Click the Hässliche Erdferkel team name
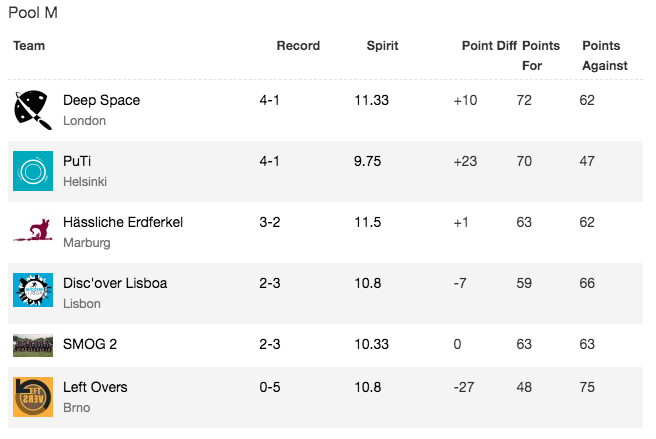Viewport: 656px width, 439px height. (123, 222)
